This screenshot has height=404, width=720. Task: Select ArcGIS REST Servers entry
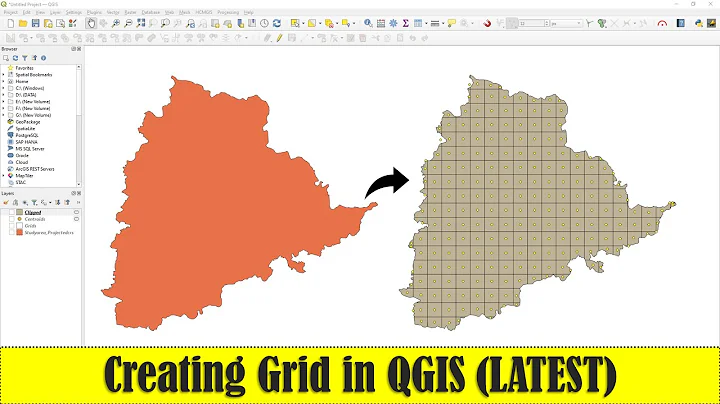click(34, 169)
